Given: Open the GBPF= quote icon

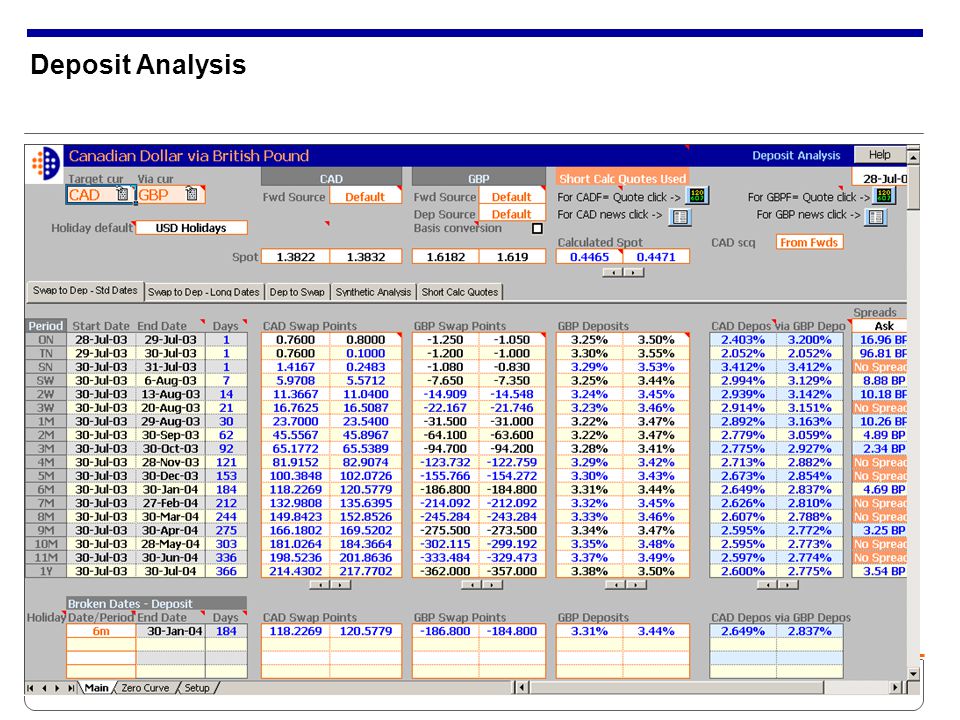Looking at the screenshot, I should tap(885, 196).
